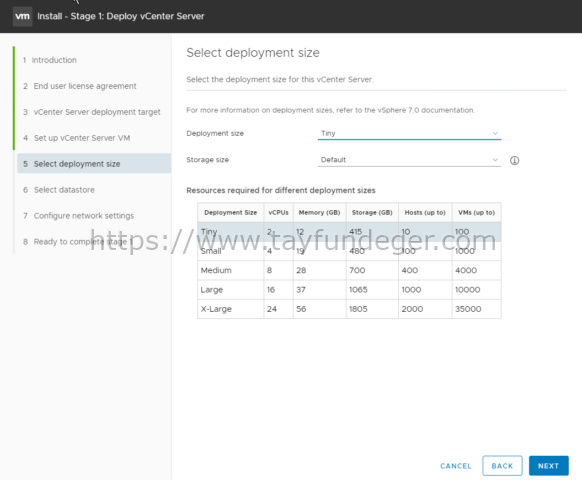Click the Resources required for different deployment sizes heading
Screen dimensions: 582x480
[x=281, y=190]
